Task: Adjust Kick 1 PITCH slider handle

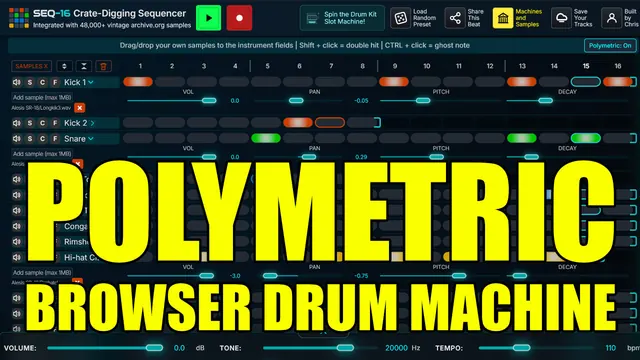Action: point(423,100)
